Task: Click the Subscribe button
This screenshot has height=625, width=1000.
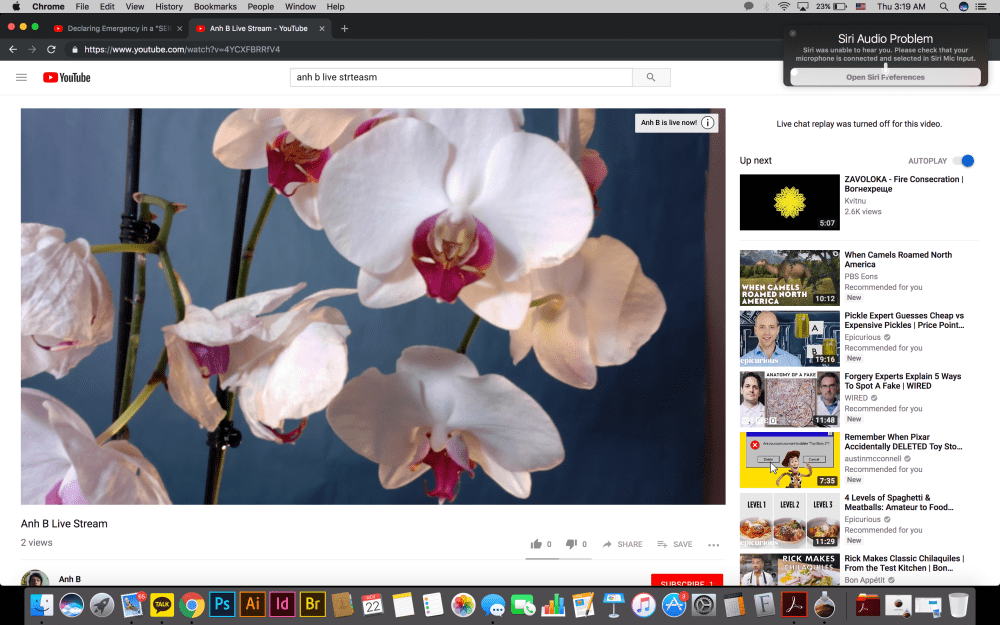Action: [686, 582]
